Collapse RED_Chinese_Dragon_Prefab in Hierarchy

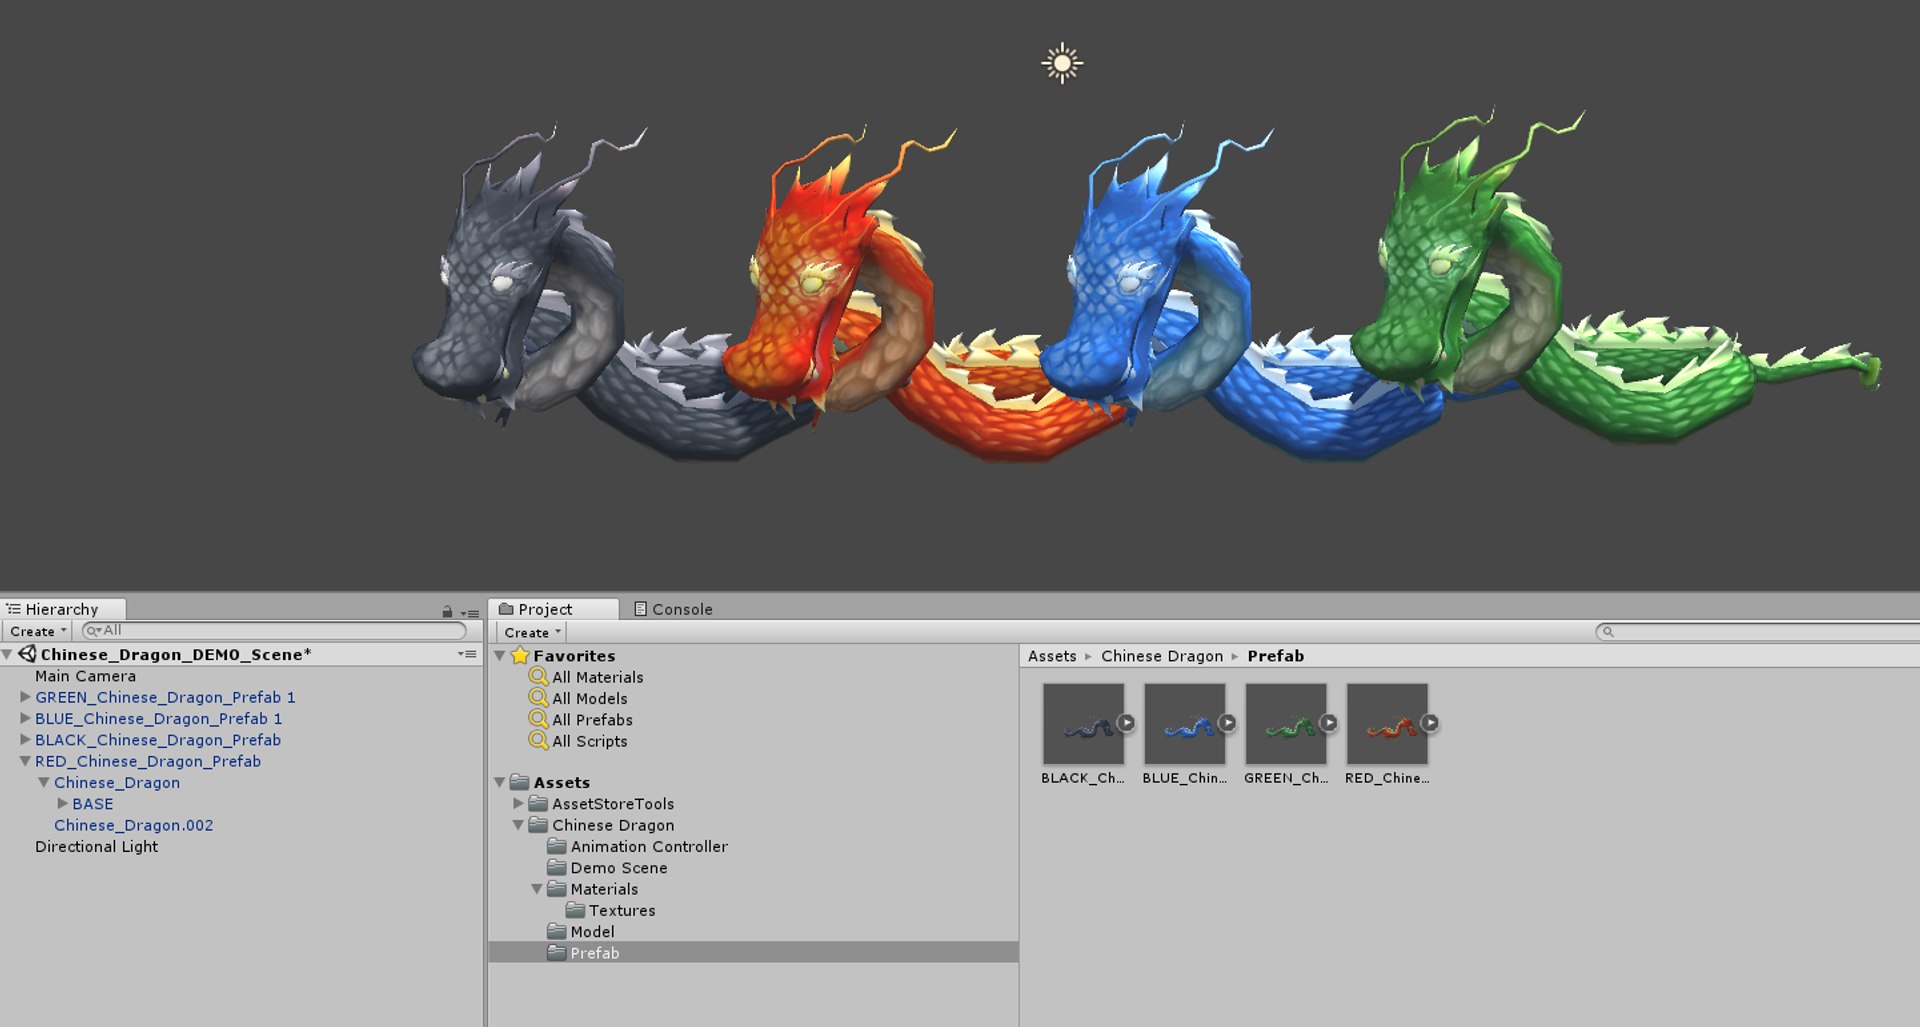point(25,761)
